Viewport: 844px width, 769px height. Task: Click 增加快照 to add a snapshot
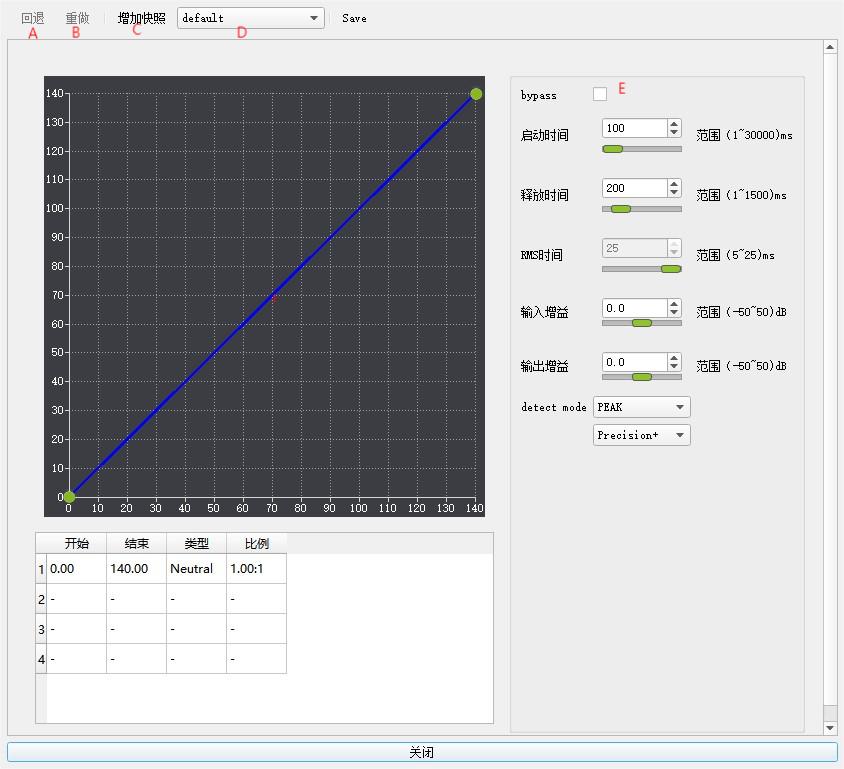142,18
